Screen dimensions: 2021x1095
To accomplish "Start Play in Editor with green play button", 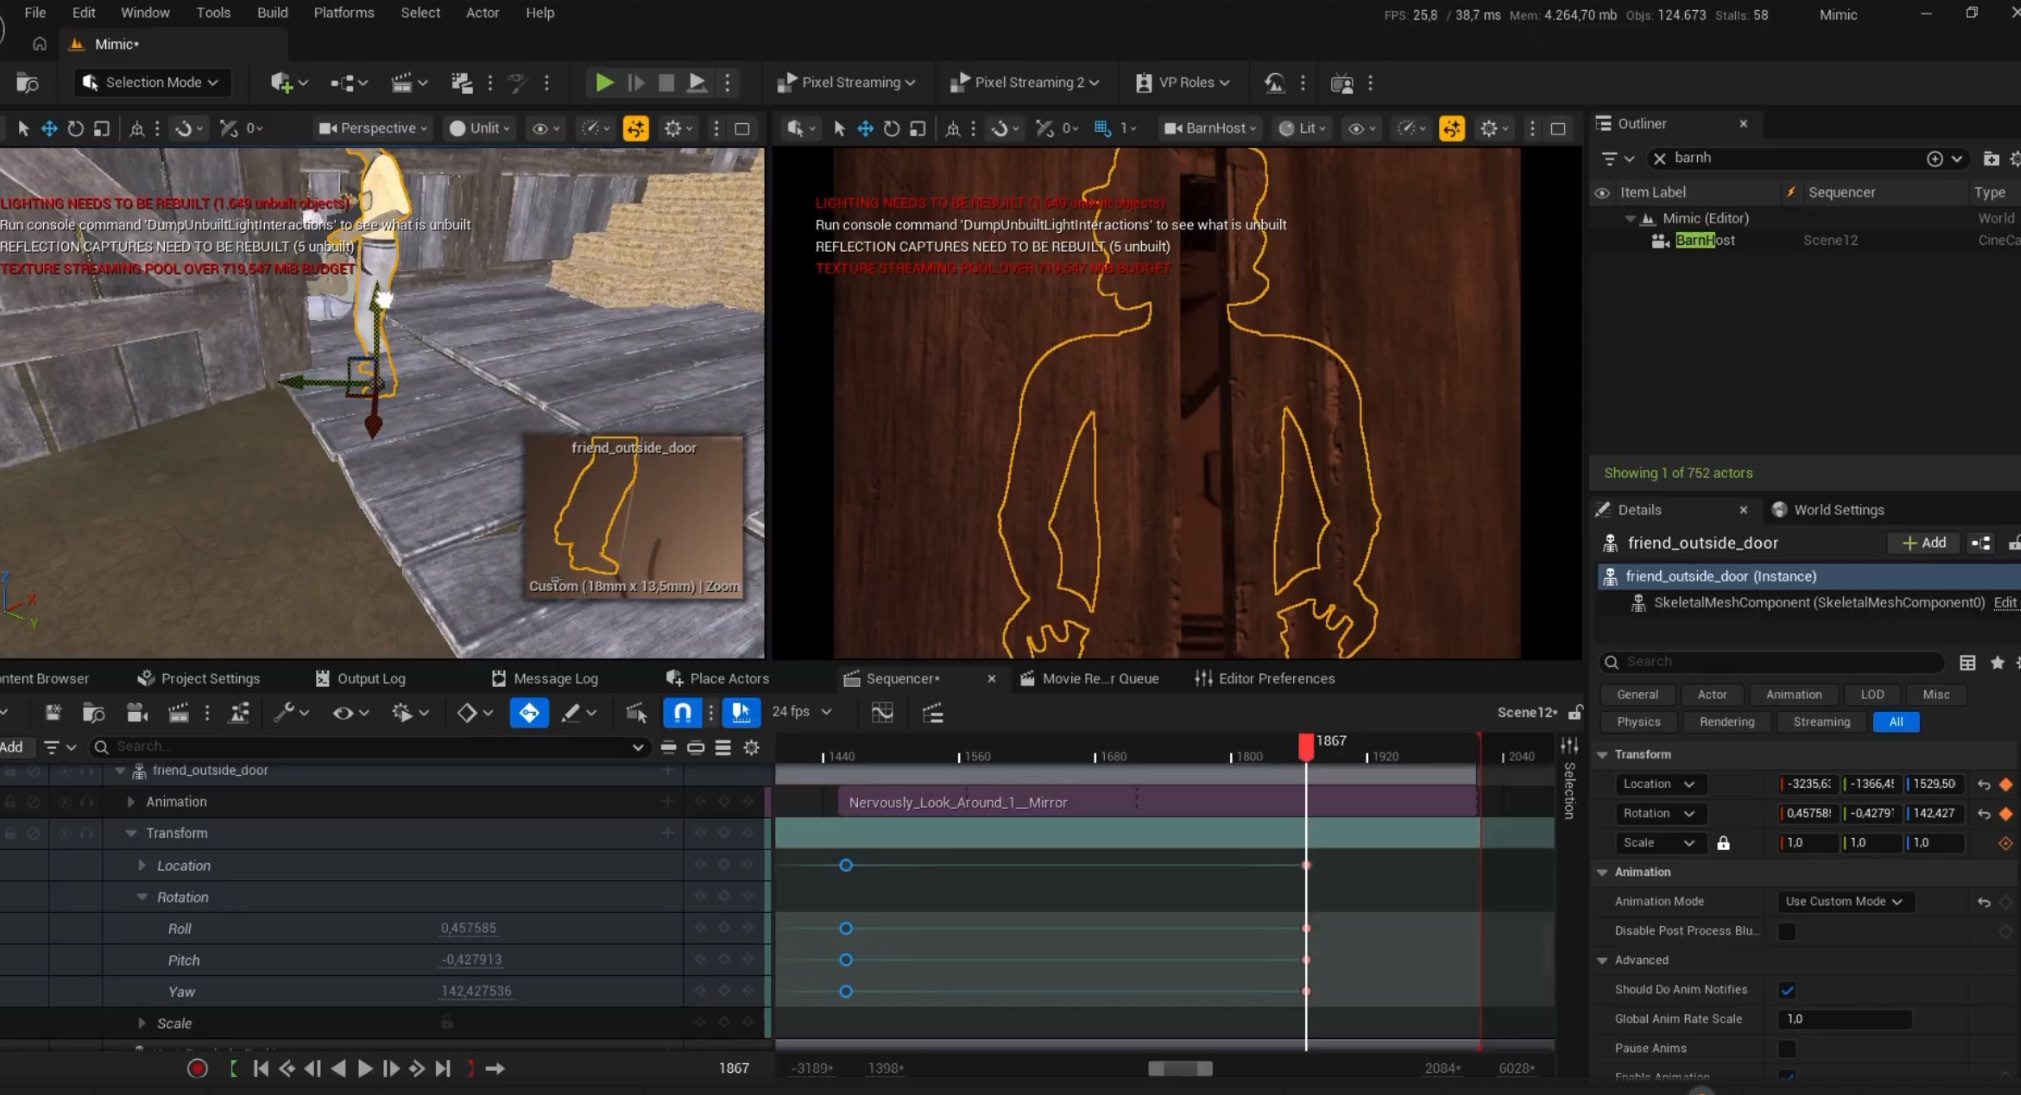I will click(x=604, y=83).
